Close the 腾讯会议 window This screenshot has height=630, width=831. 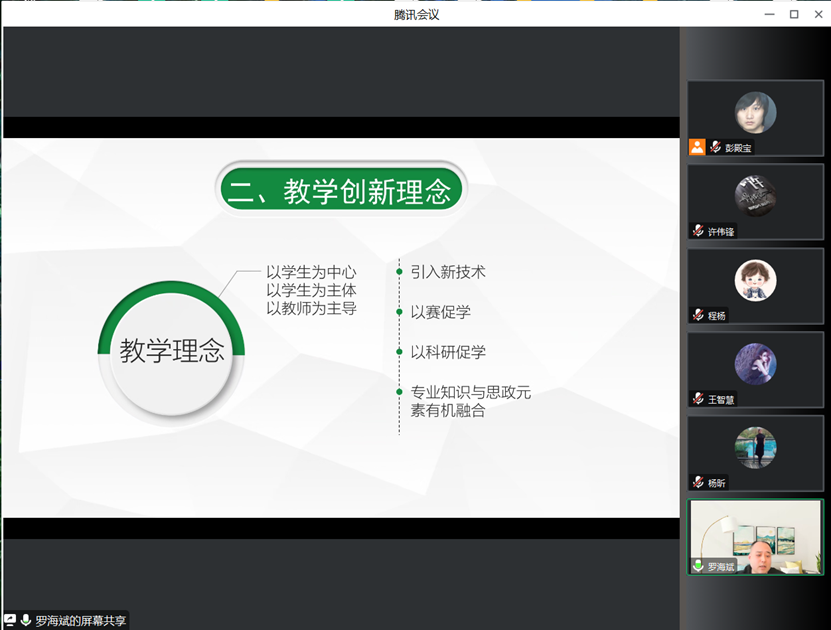click(x=818, y=14)
